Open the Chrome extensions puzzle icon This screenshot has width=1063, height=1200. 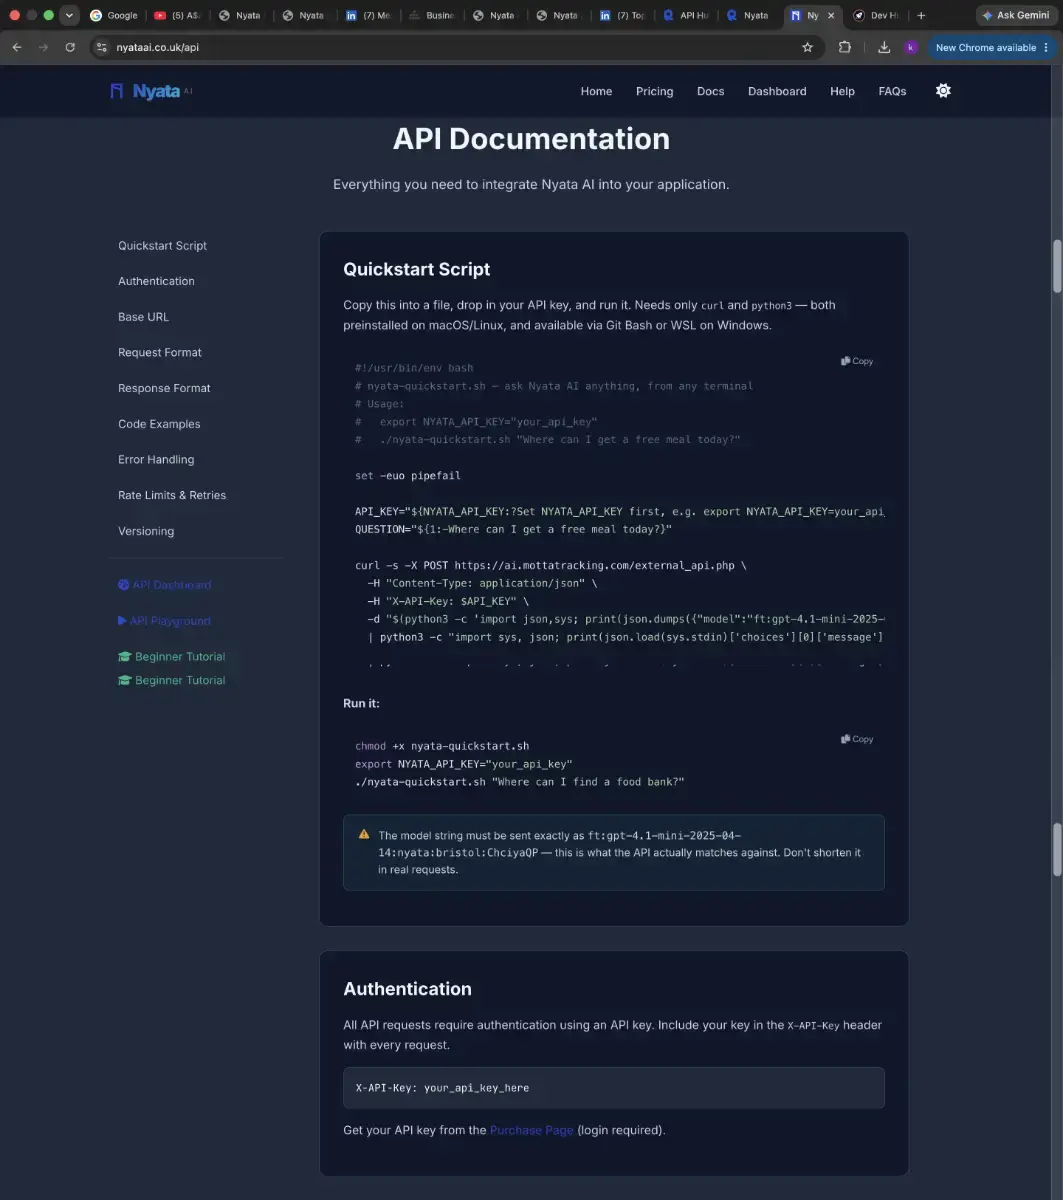[845, 47]
